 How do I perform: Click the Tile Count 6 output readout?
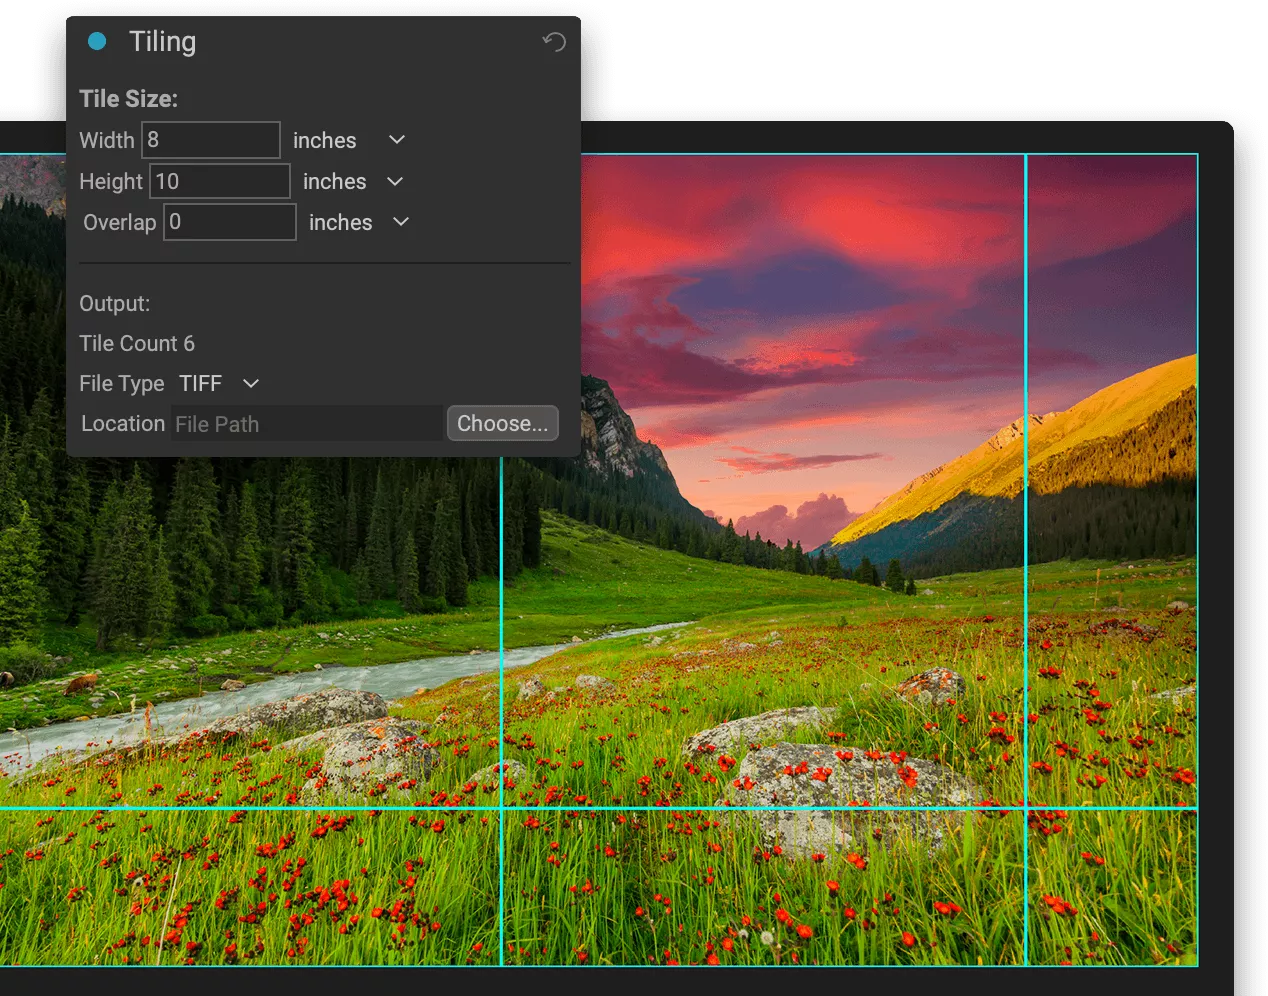coord(137,343)
